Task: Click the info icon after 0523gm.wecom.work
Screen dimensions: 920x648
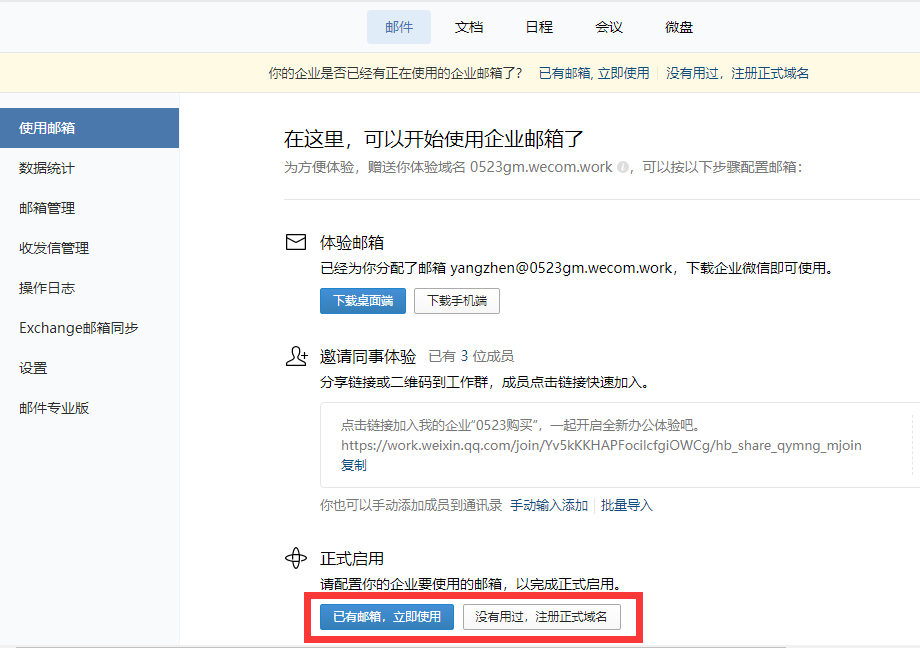Action: click(624, 168)
